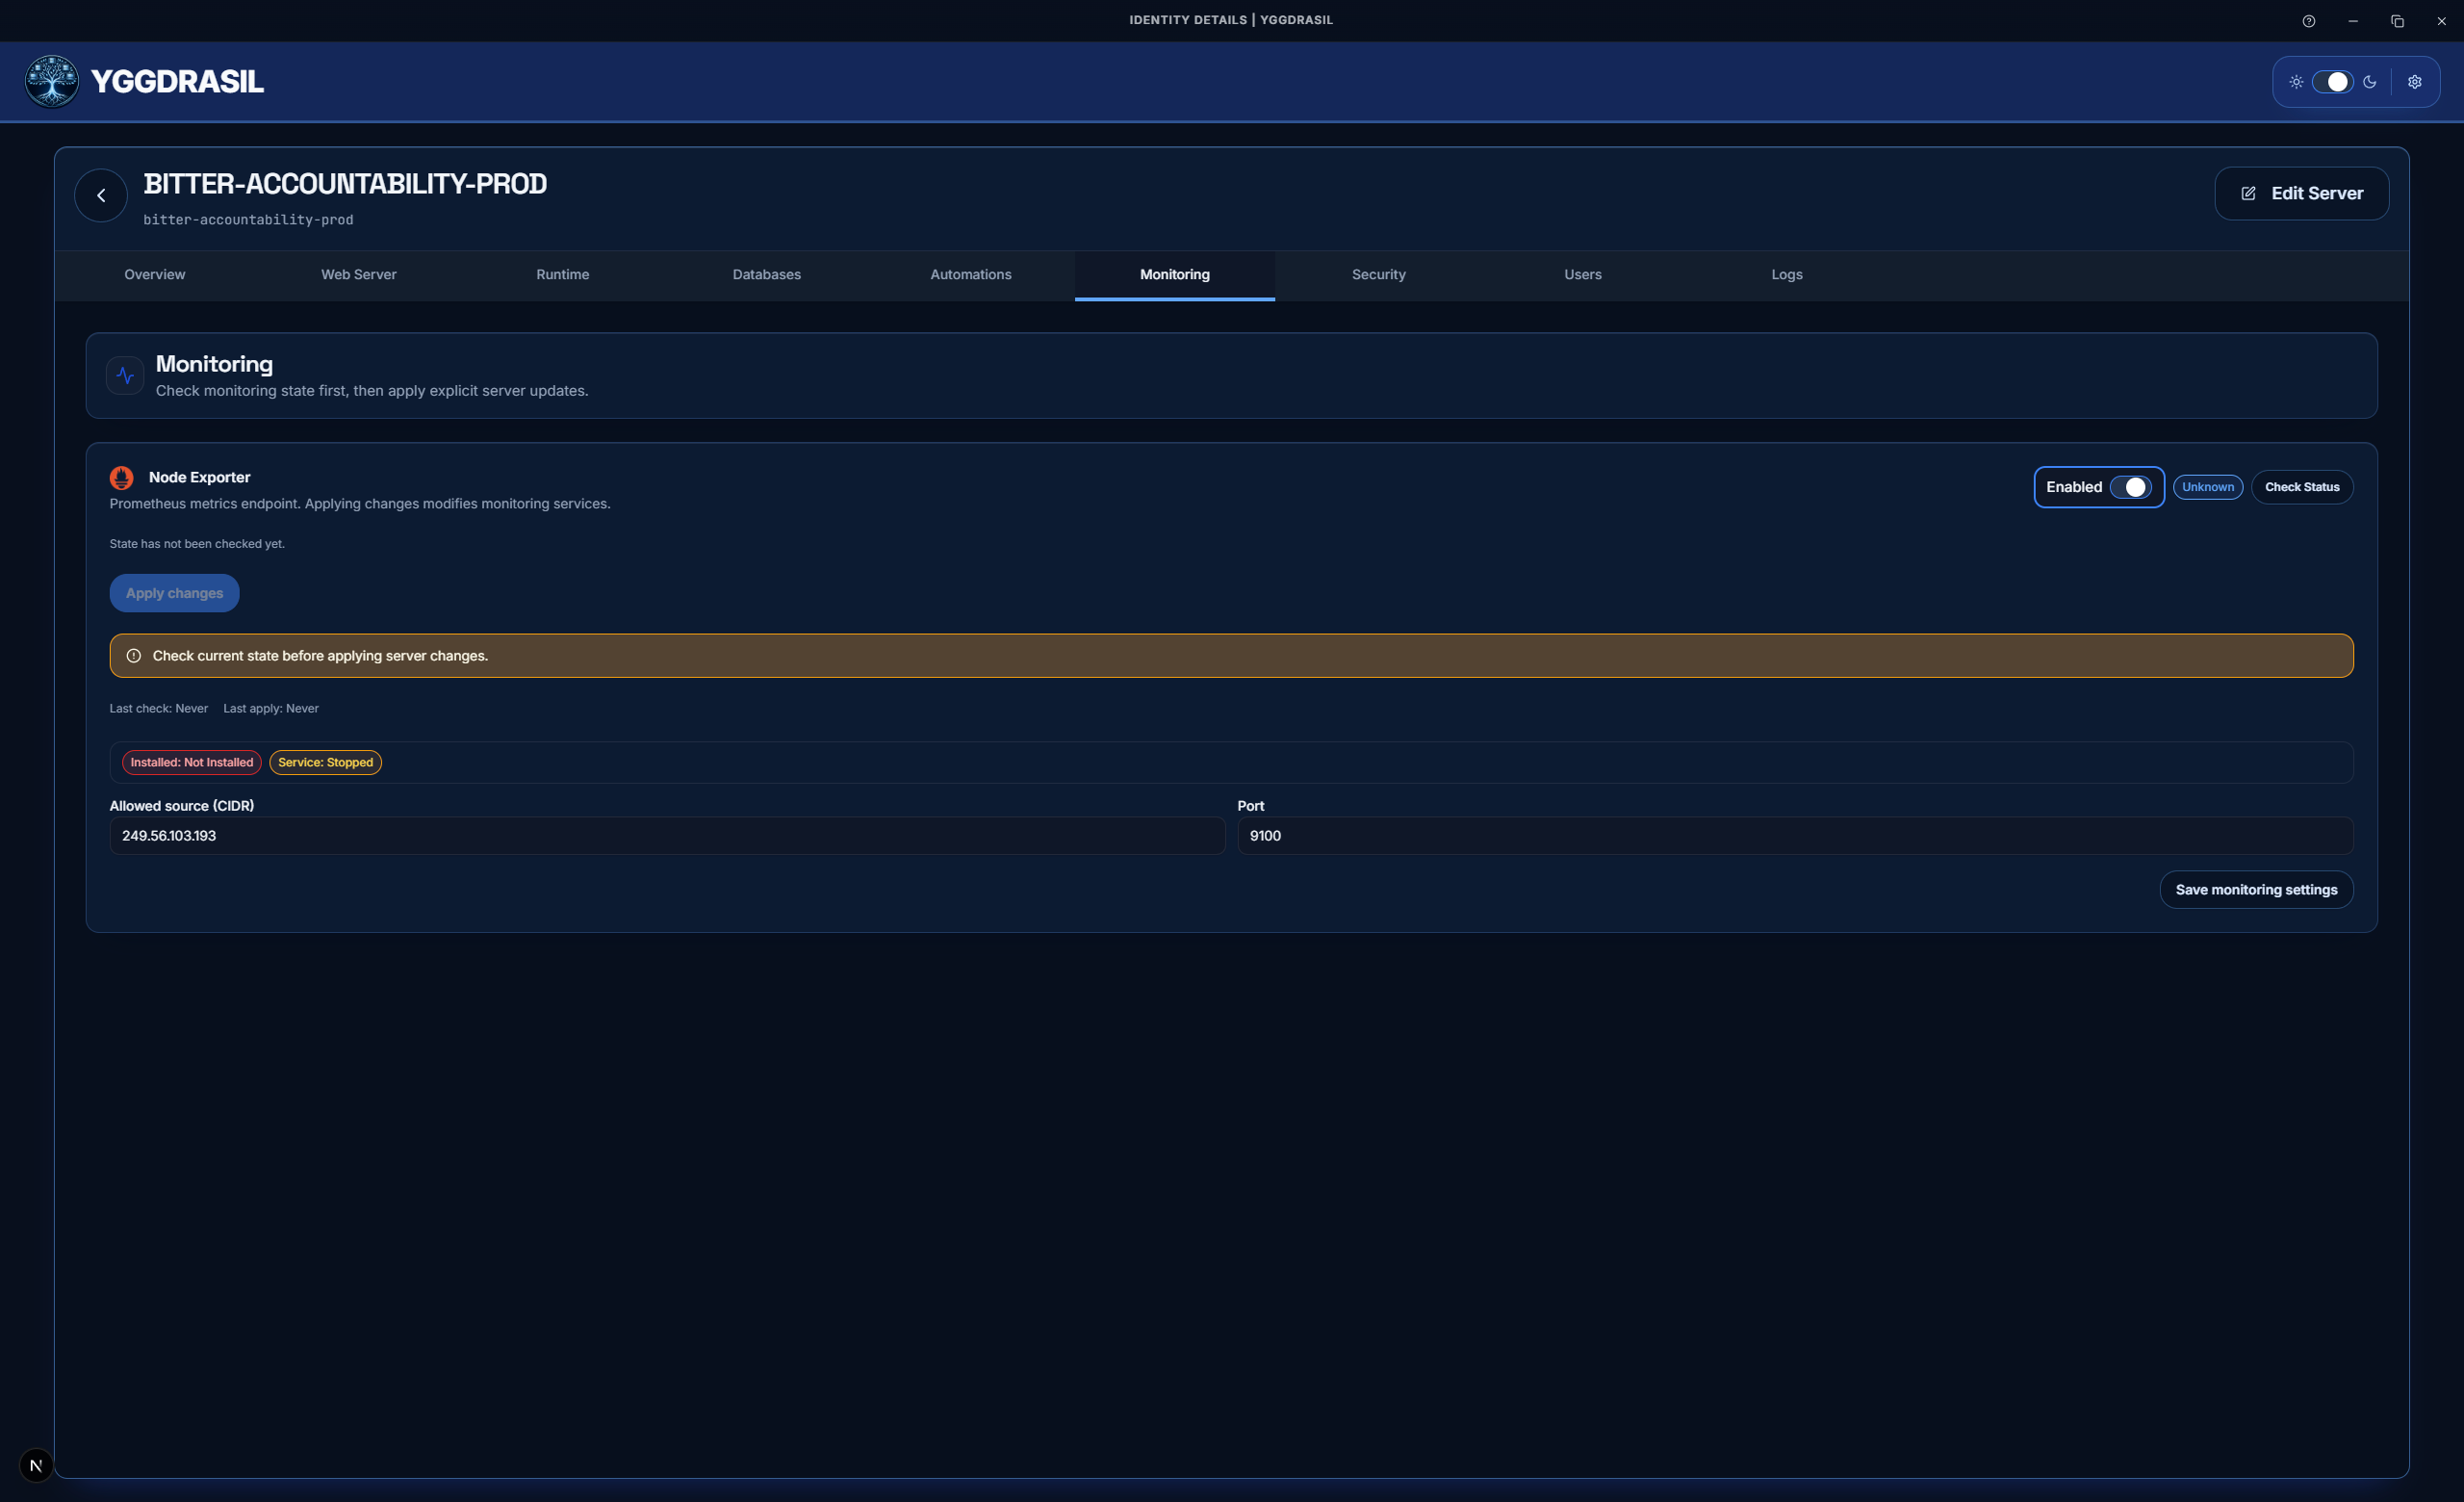Click the Monitoring activity pulse icon
This screenshot has height=1502, width=2464.
tap(124, 375)
